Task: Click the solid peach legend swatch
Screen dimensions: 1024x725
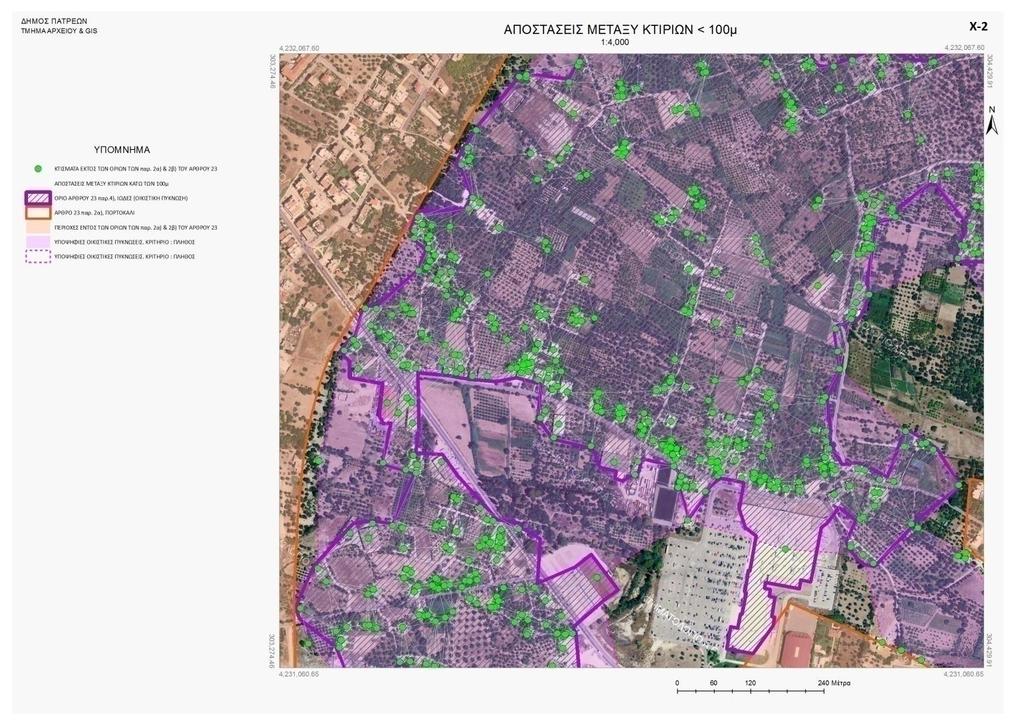Action: coord(38,227)
